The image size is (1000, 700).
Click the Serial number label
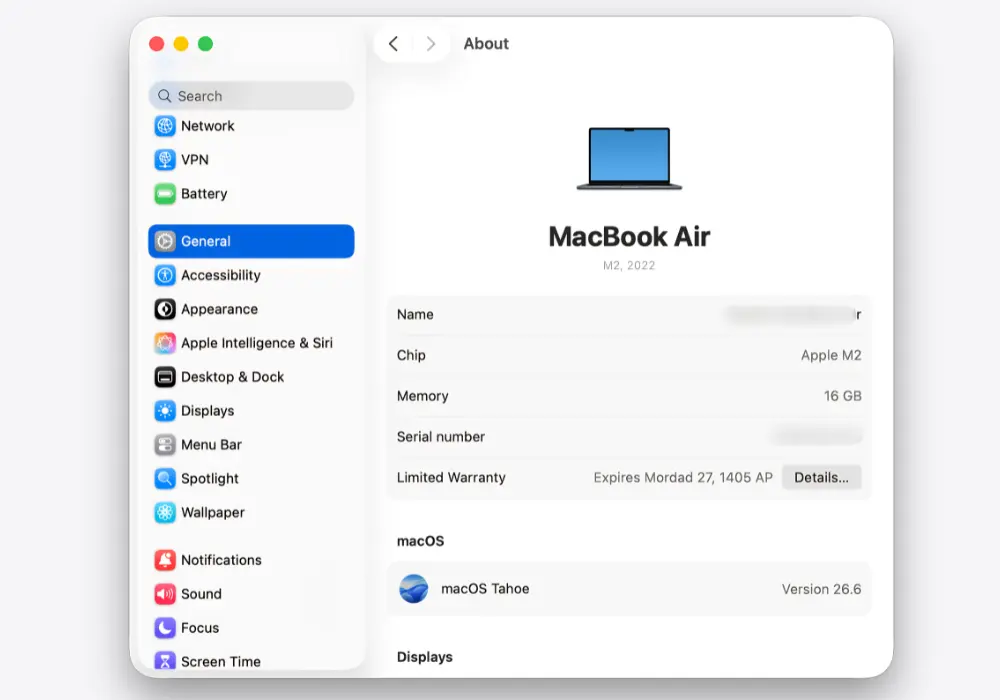click(441, 437)
